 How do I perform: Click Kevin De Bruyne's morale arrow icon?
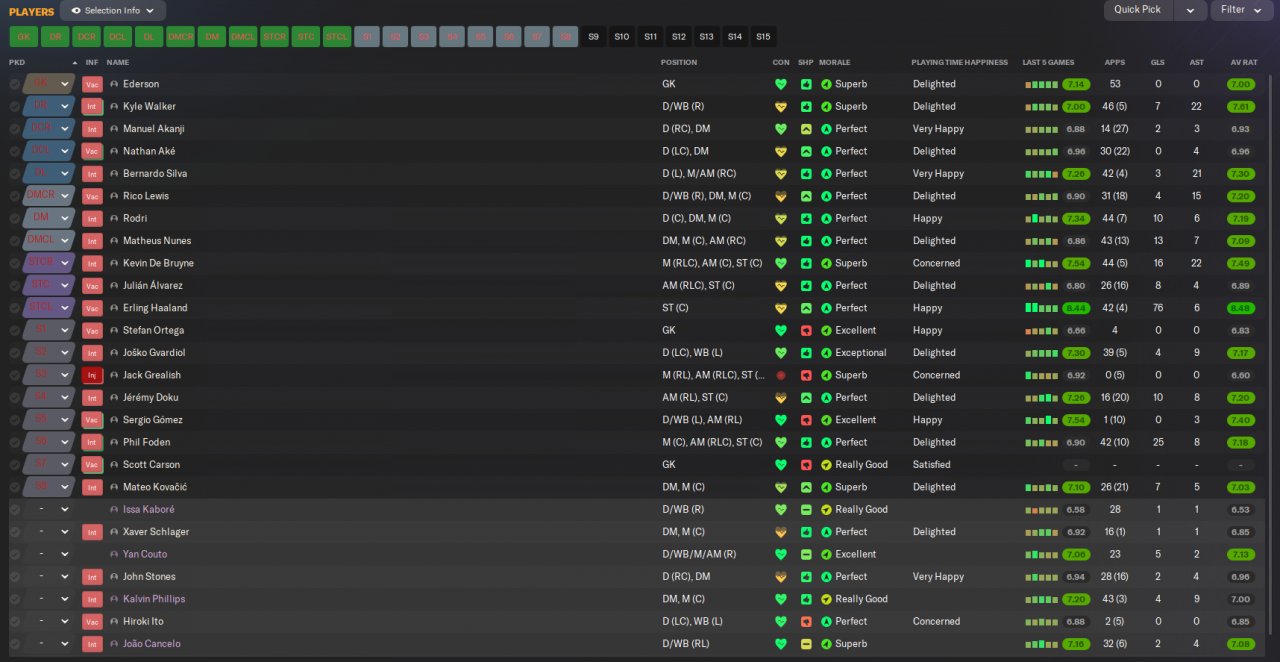pyautogui.click(x=826, y=264)
